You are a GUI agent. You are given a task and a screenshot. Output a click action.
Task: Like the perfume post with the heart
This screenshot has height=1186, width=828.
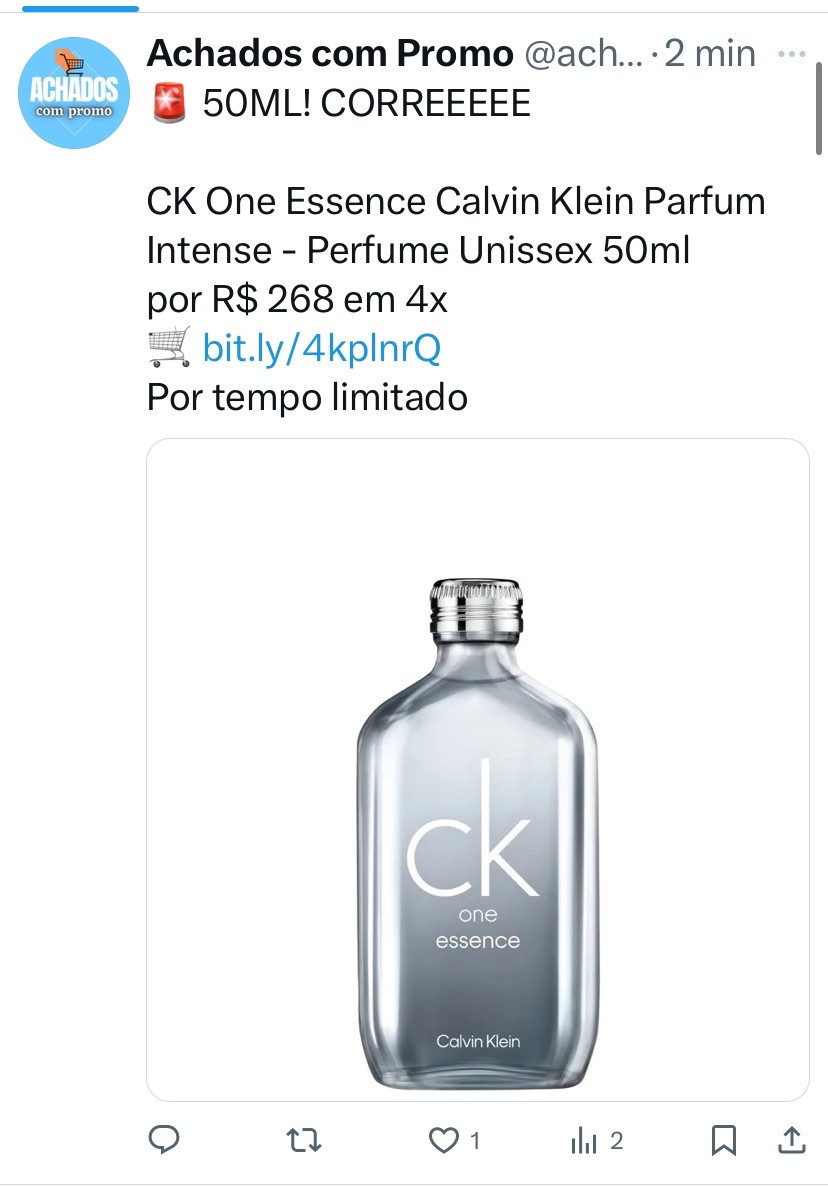(x=442, y=1140)
